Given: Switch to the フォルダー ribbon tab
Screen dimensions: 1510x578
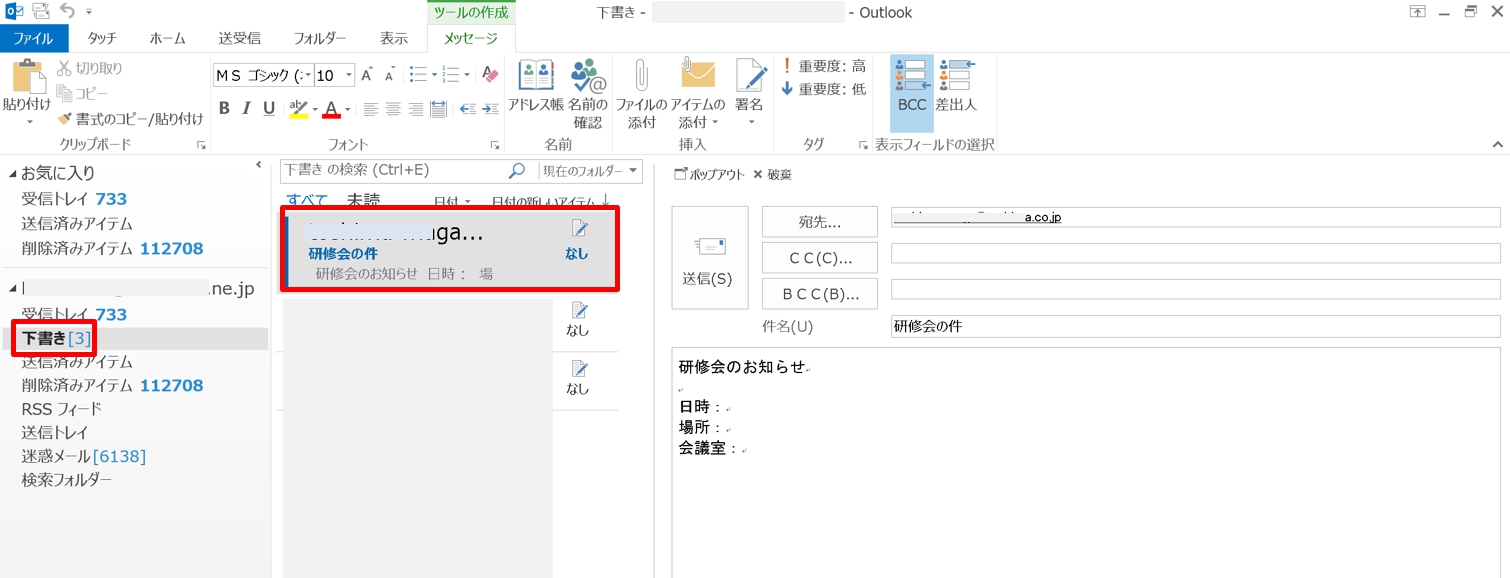Looking at the screenshot, I should 319,38.
